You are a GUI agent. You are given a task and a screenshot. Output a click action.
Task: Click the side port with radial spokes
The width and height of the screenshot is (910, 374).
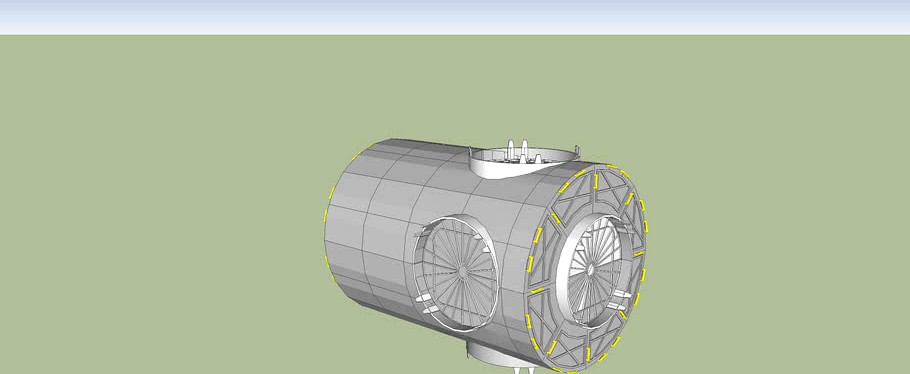457,272
